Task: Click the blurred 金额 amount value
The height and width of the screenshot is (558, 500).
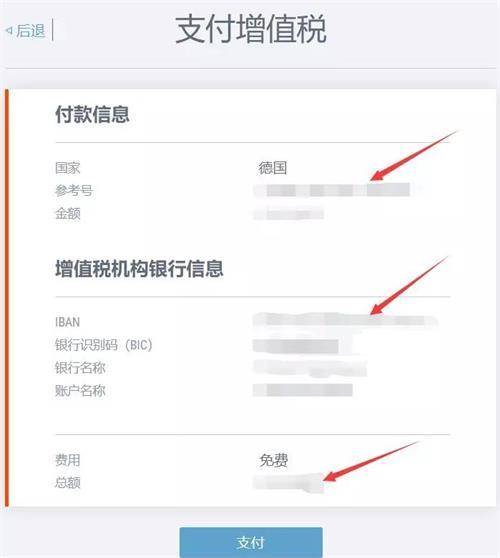Action: point(288,214)
